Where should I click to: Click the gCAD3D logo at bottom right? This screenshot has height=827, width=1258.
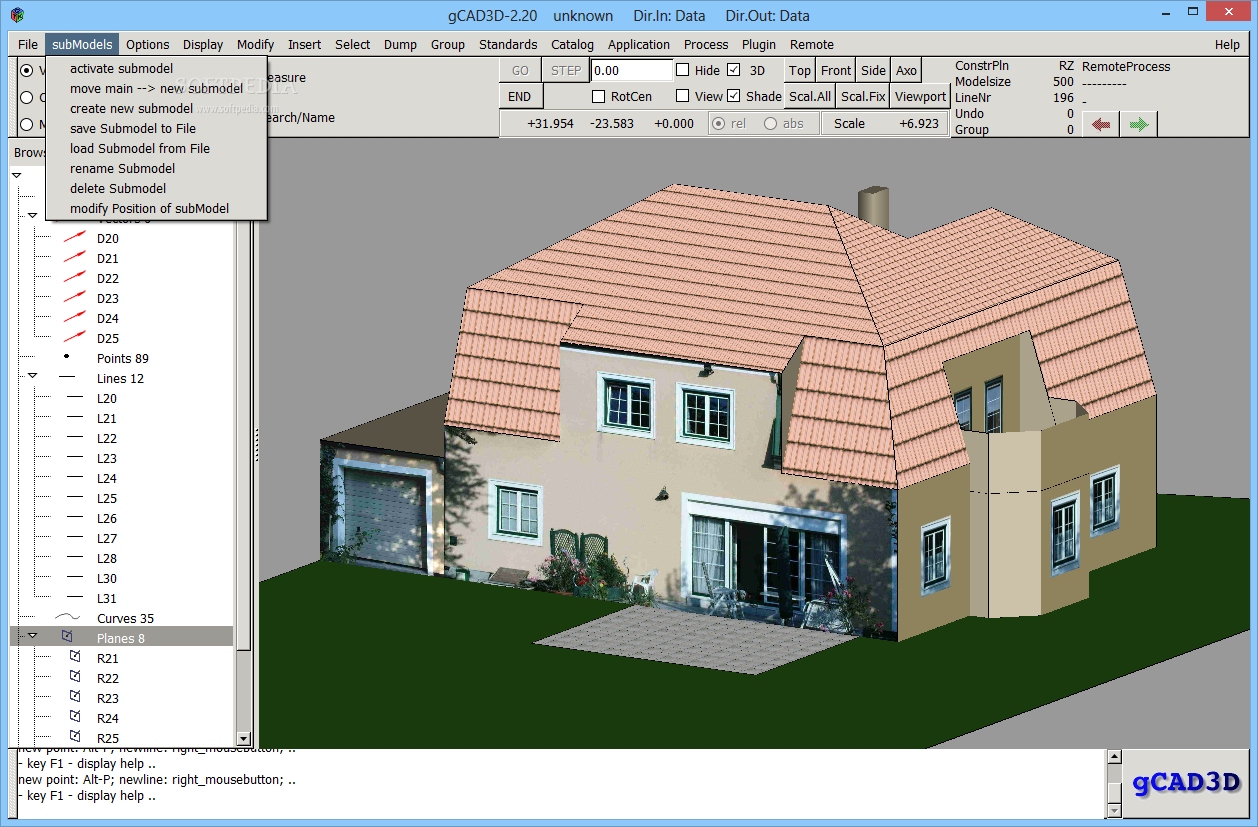coord(1186,782)
